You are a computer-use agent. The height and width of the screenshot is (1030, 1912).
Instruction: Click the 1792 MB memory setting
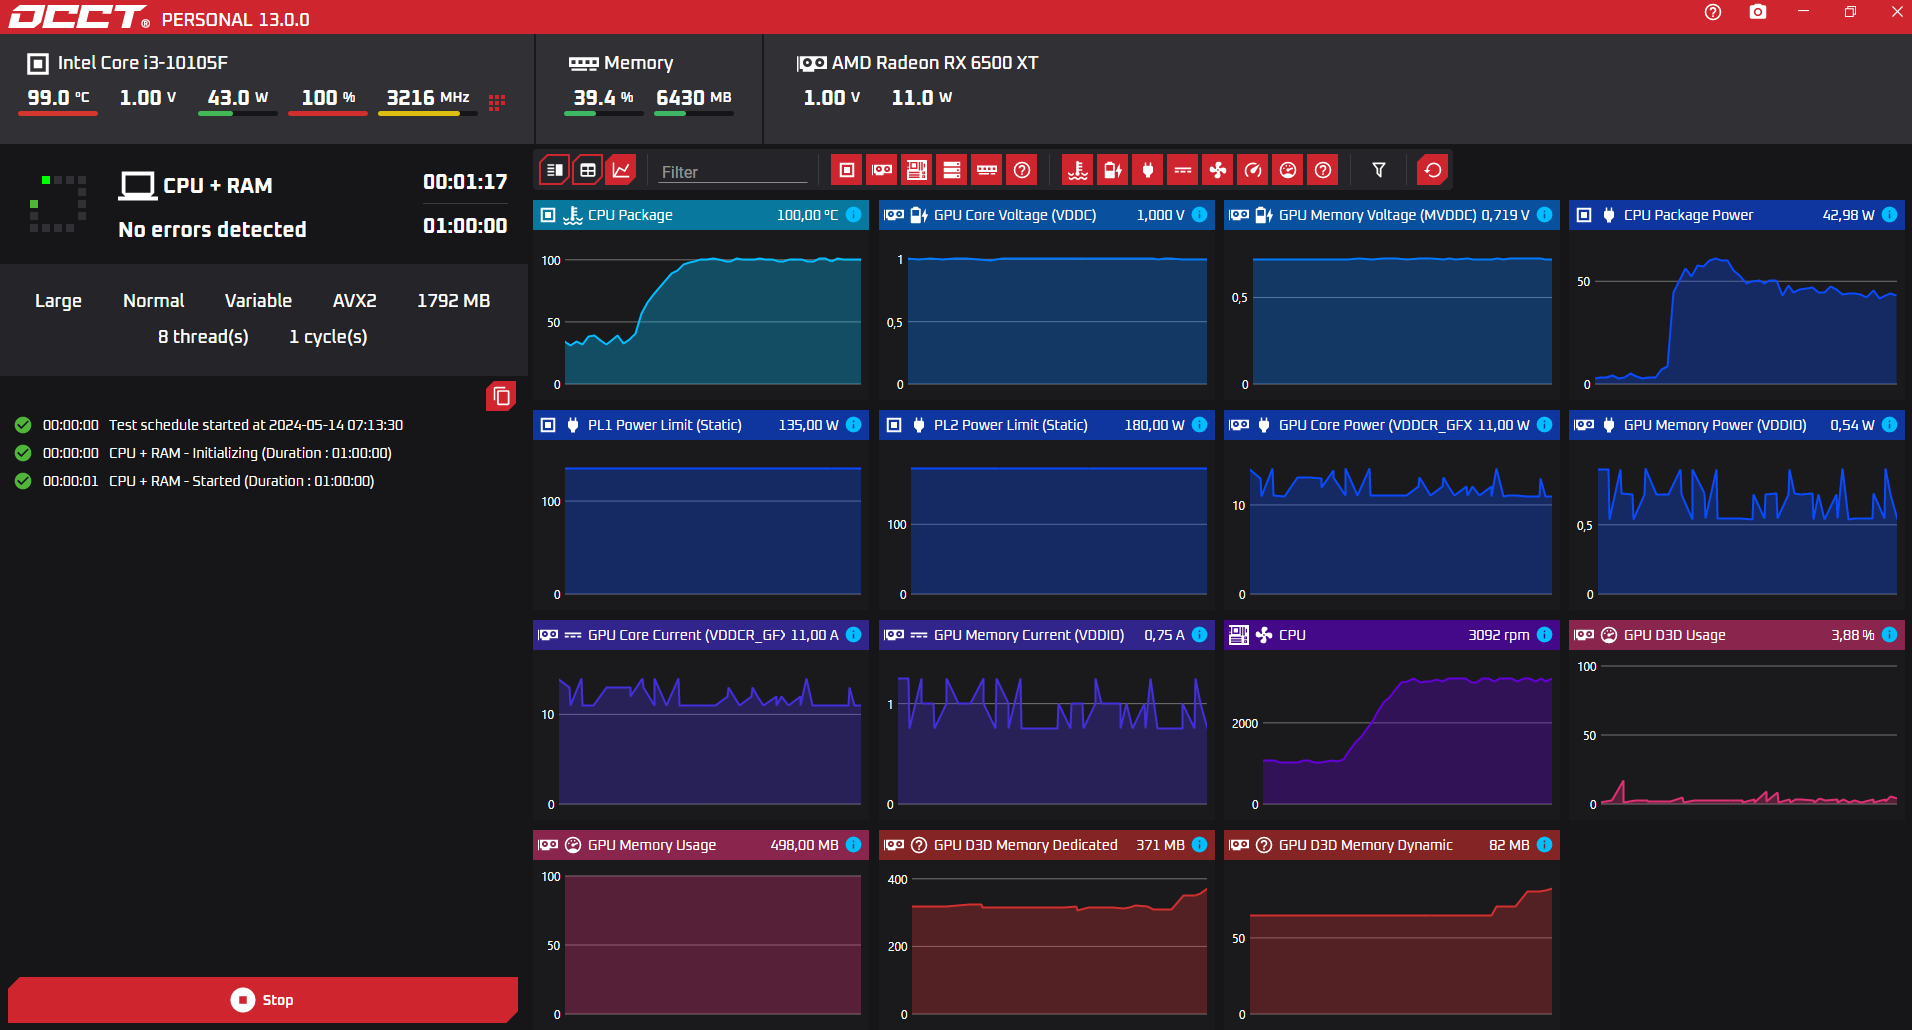coord(454,301)
